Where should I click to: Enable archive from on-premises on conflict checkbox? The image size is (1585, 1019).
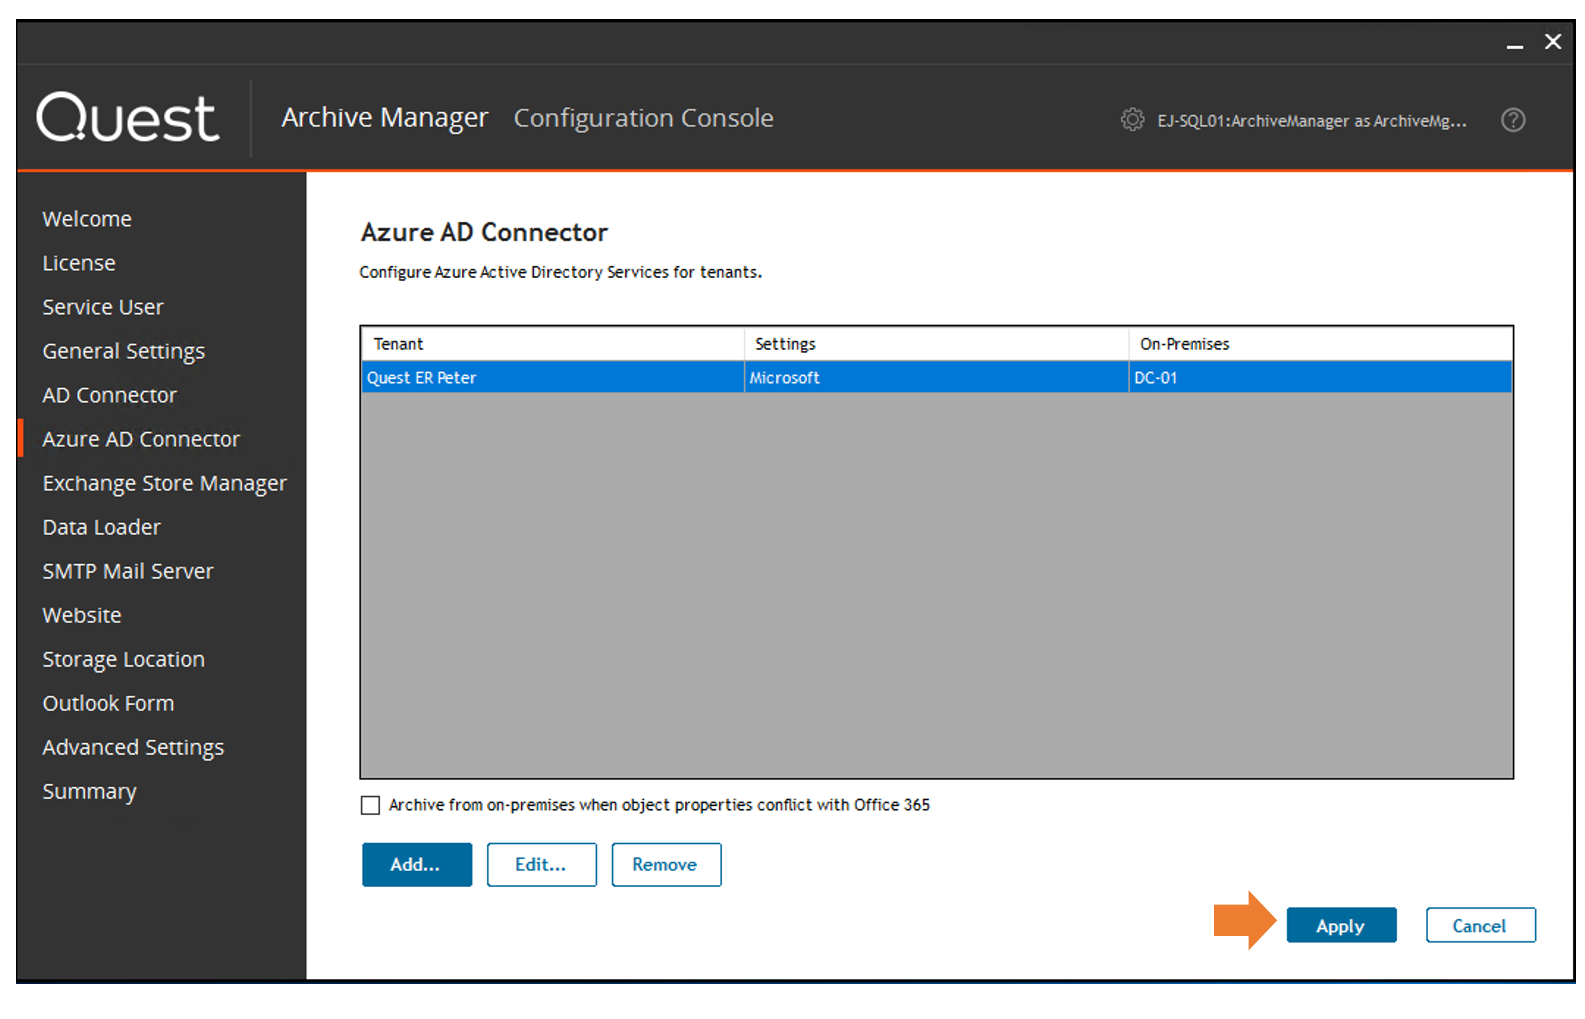370,805
